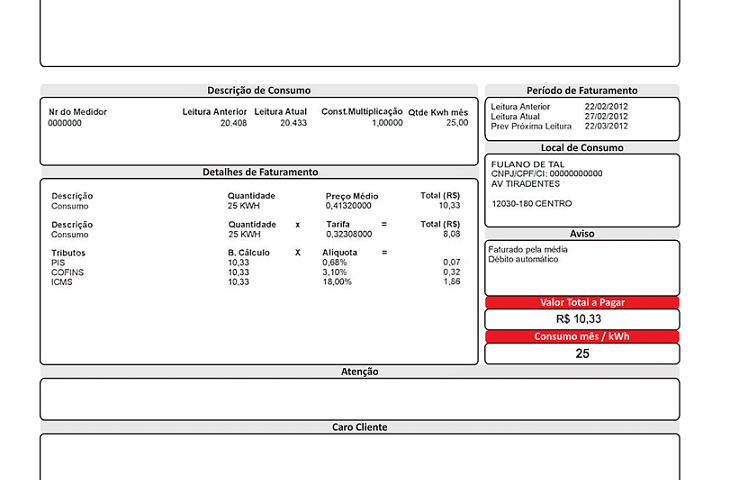Click the red 'Valor Total a Pagar' header
This screenshot has width=730, height=480.
pyautogui.click(x=582, y=302)
